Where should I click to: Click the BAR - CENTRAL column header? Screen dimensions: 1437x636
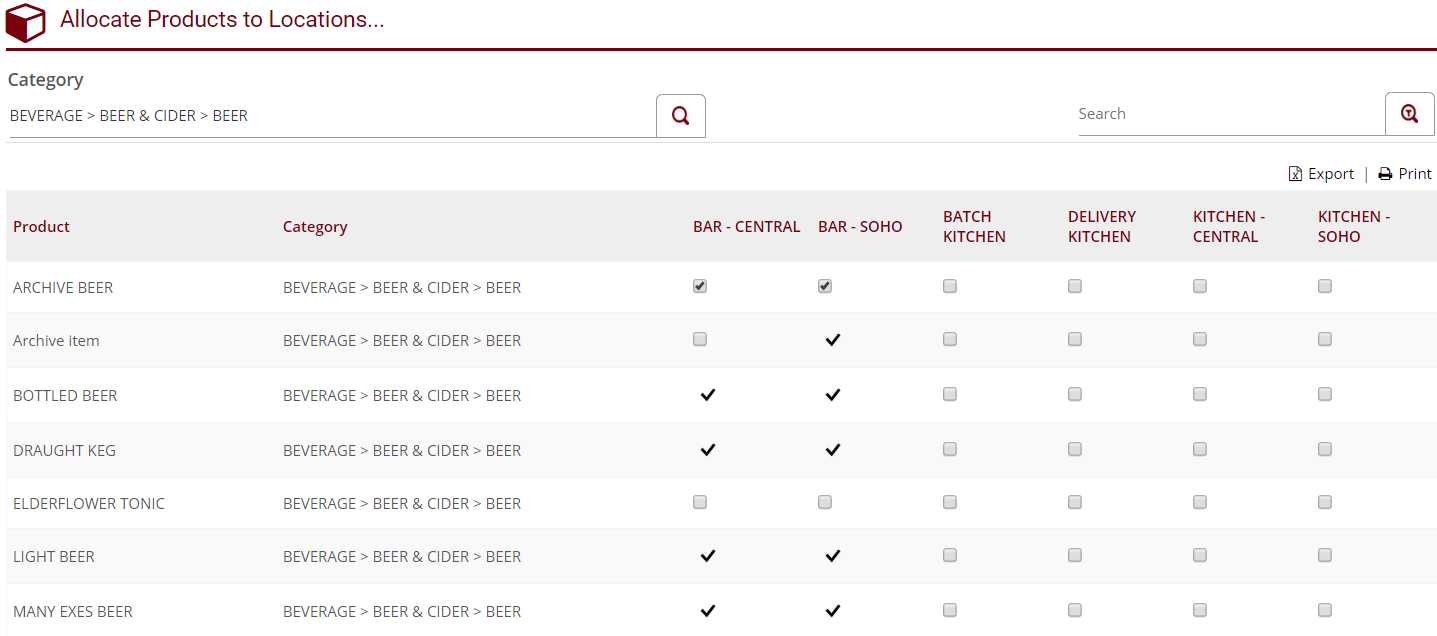[x=746, y=227]
